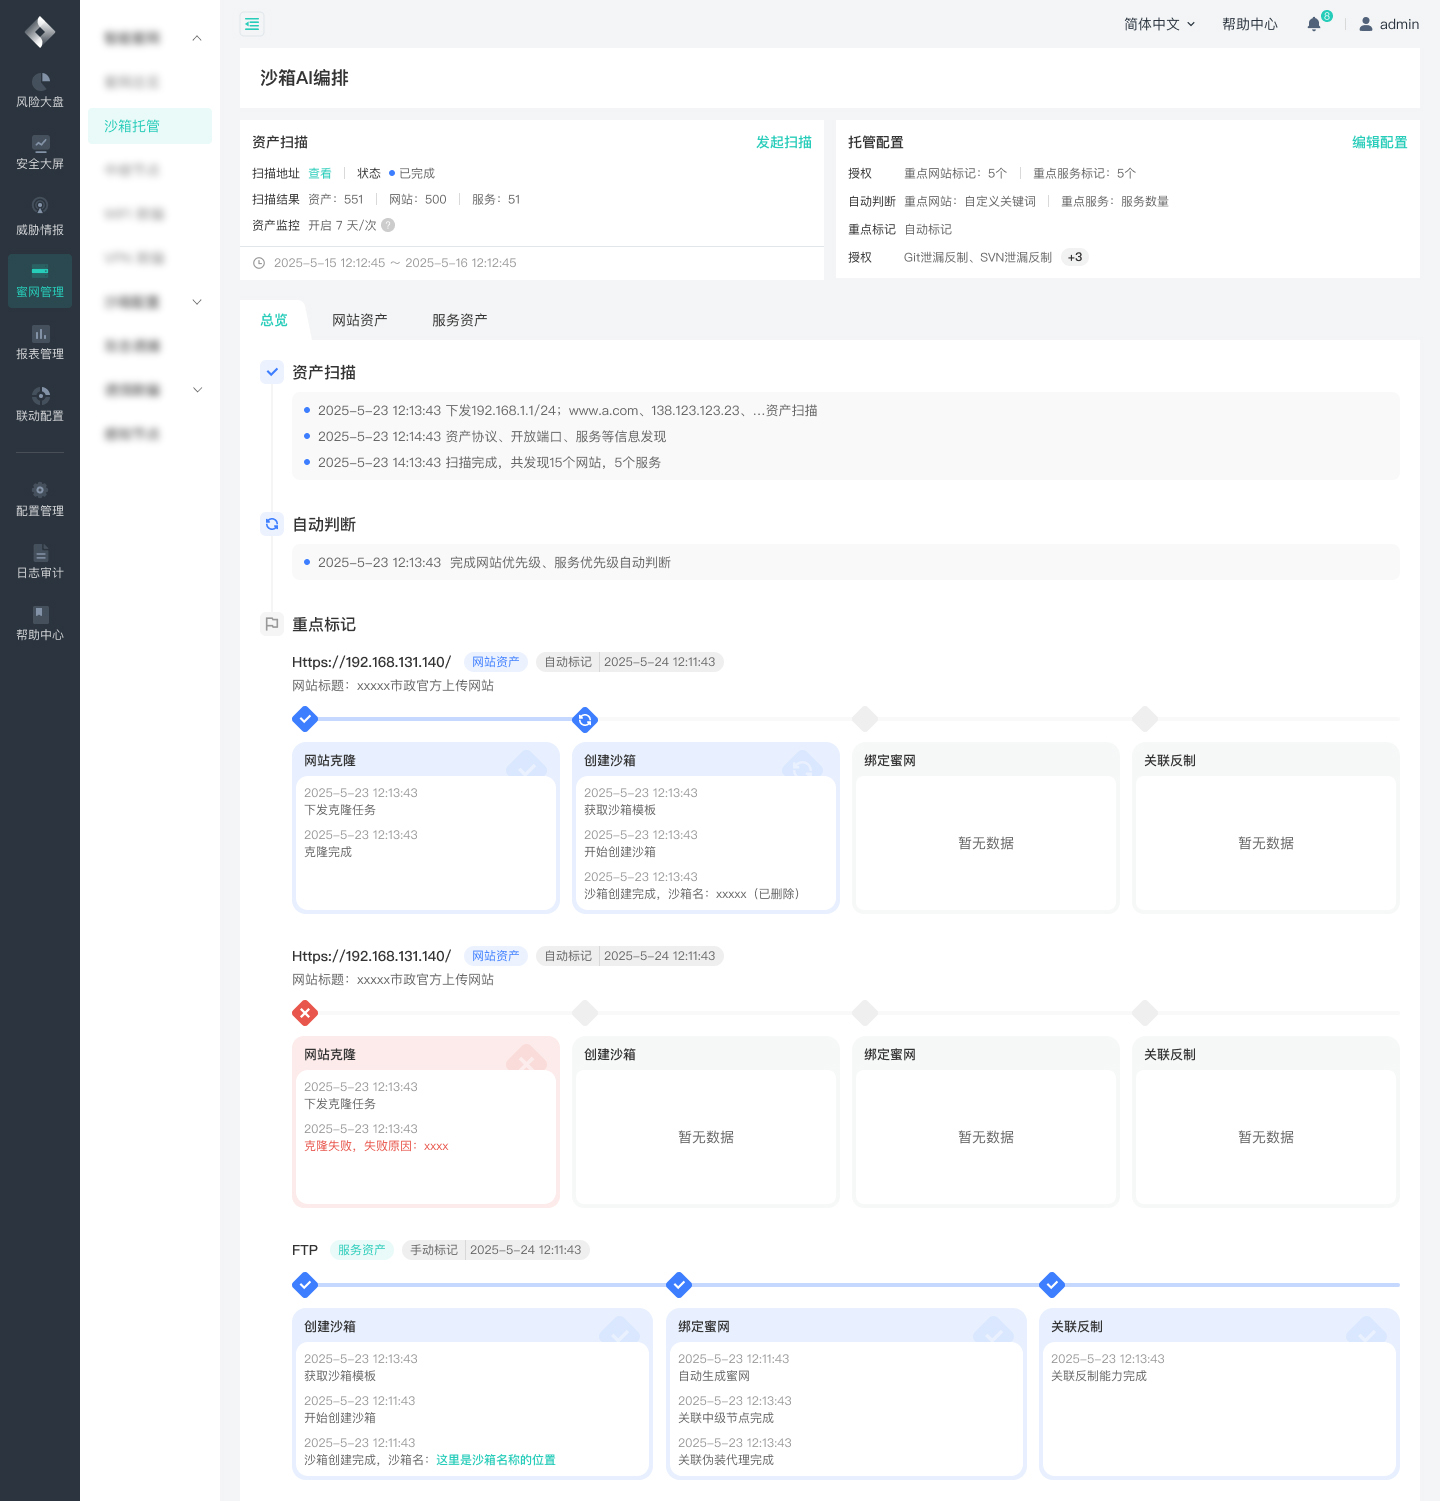
Task: Open 安全大屏 sidebar icon
Action: 40,152
